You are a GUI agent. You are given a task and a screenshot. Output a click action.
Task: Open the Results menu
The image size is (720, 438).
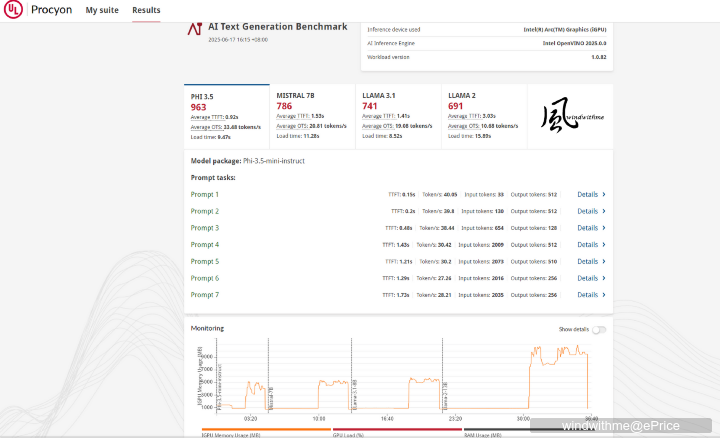pyautogui.click(x=146, y=11)
